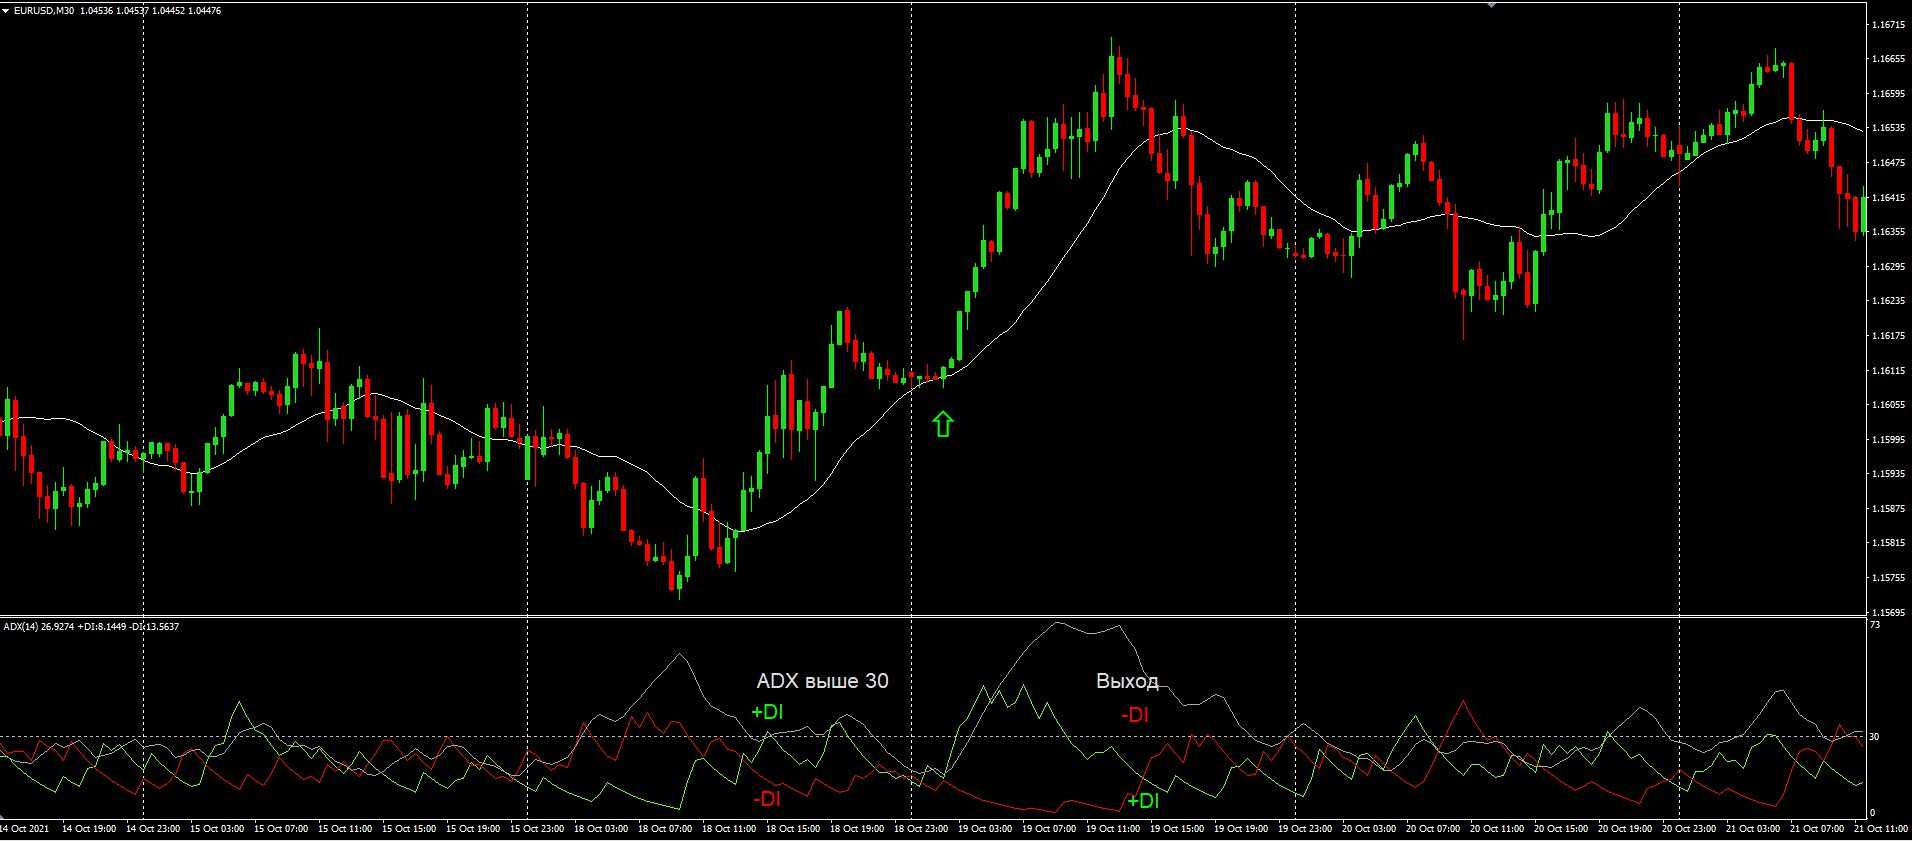
Task: Click the 30 level on ADX scale
Action: [1875, 737]
